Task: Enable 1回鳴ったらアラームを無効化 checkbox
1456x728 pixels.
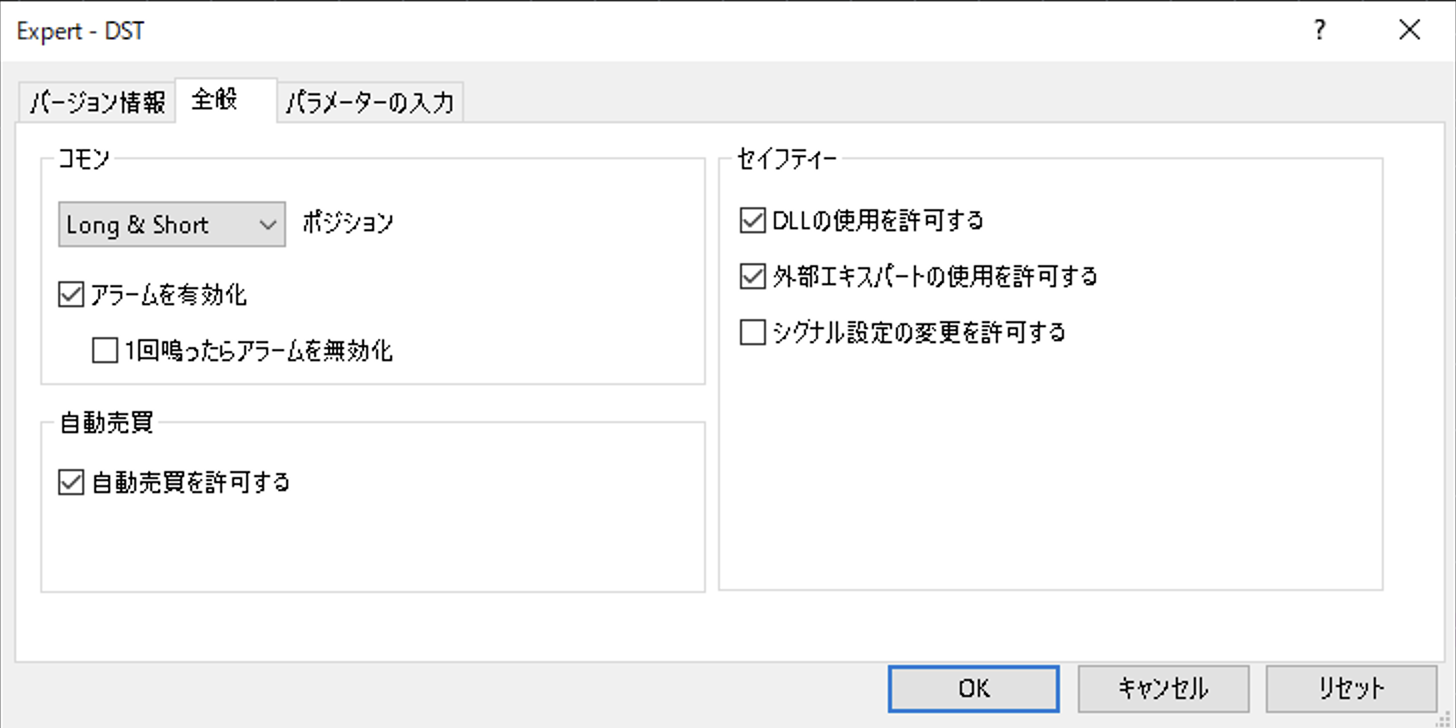Action: click(105, 351)
